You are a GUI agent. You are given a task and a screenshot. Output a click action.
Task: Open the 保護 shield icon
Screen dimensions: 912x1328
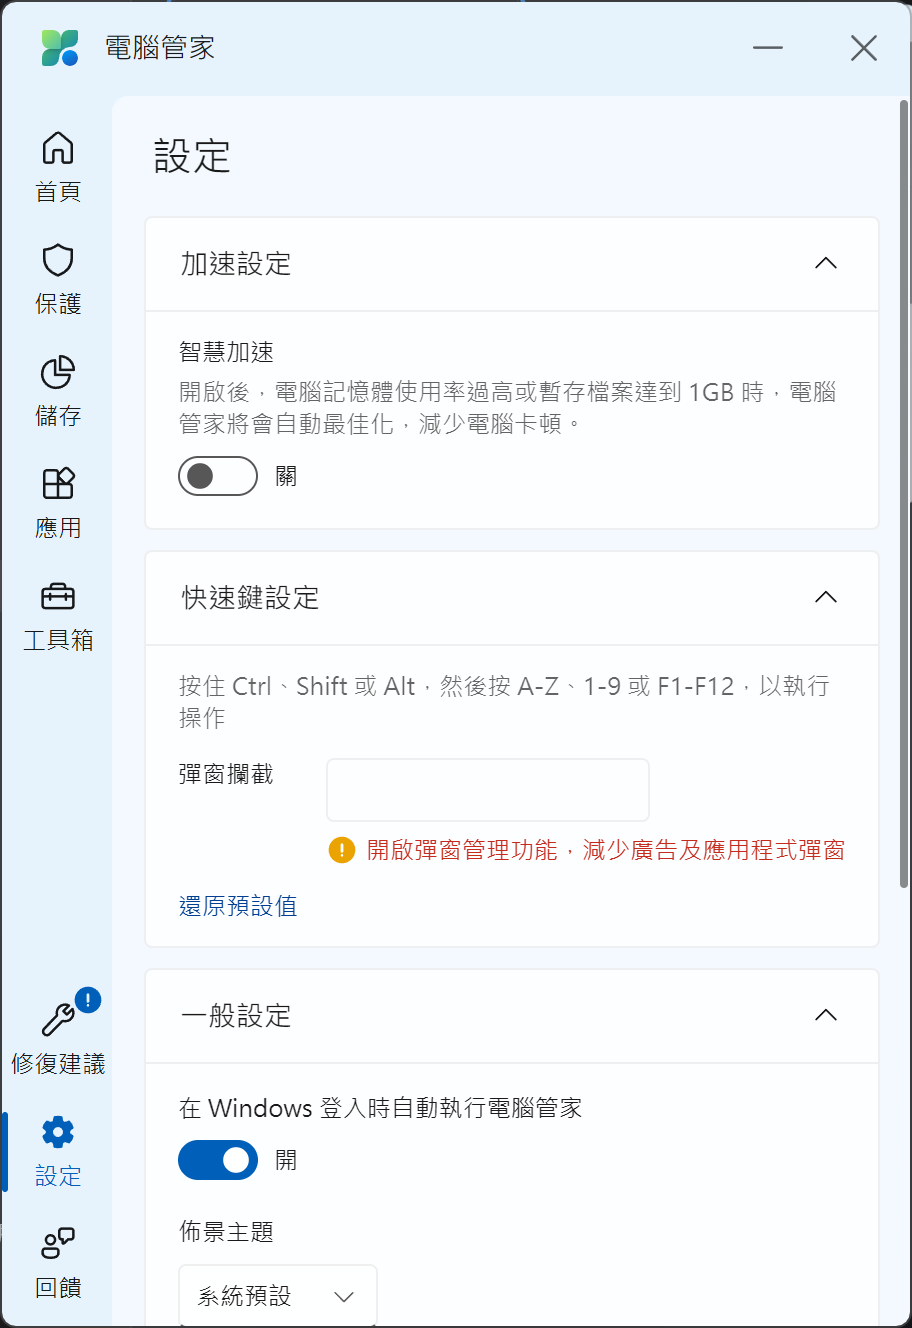[x=58, y=260]
